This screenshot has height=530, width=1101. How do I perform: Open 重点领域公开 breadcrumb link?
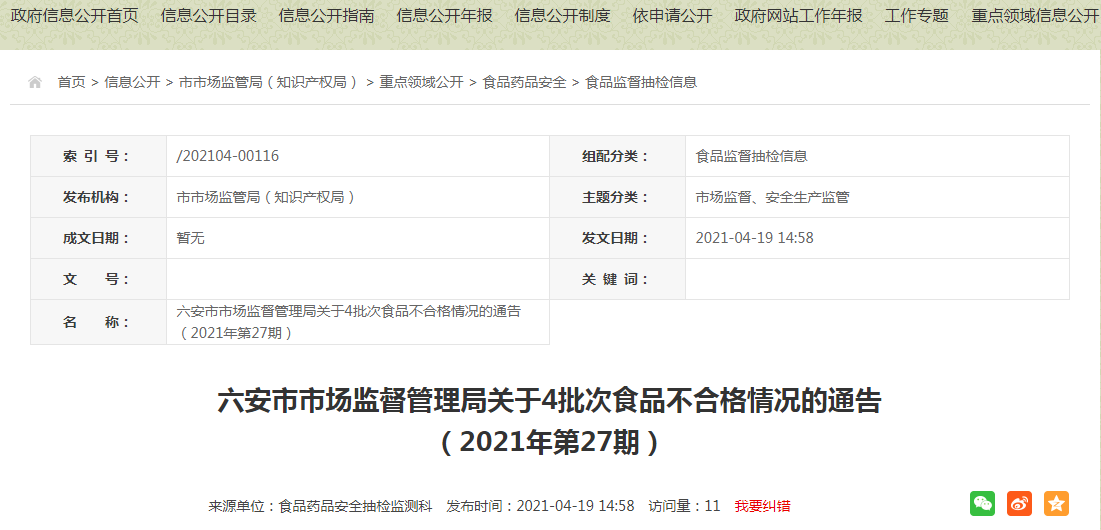coord(421,83)
